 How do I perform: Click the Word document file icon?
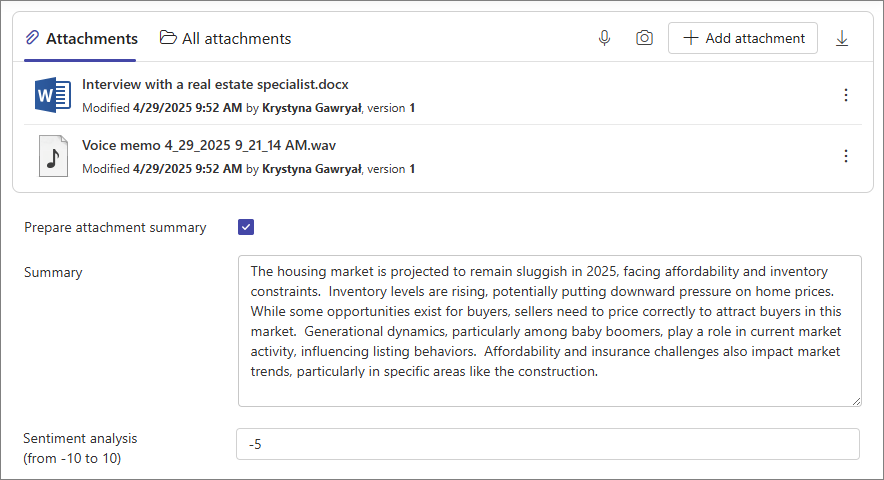52,95
